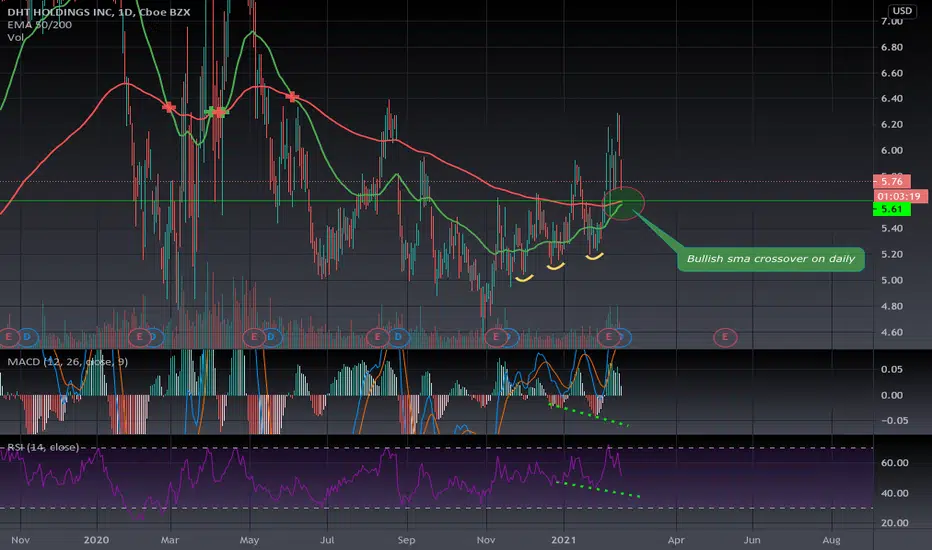
Task: Click the Aug label on time axis
Action: (x=831, y=540)
